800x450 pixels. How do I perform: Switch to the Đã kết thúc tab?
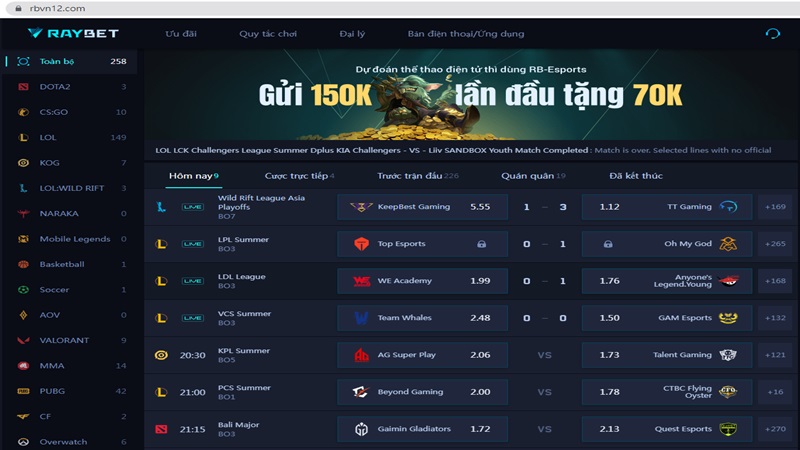tap(636, 176)
